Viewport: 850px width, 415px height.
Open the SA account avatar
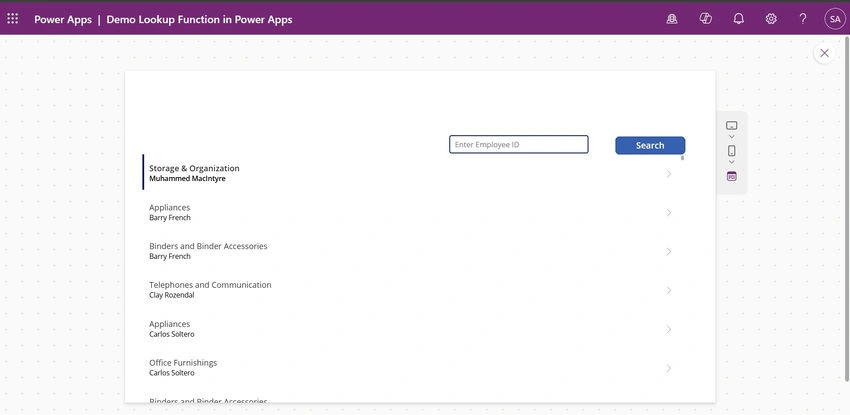(x=835, y=19)
